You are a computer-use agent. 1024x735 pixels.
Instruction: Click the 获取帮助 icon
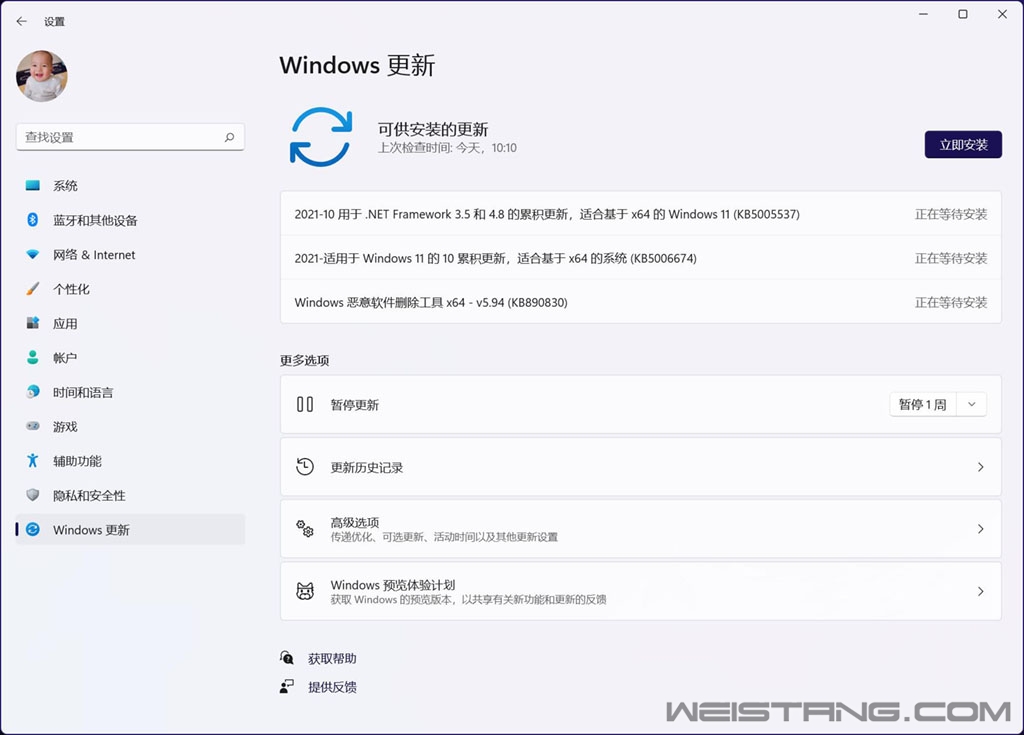click(287, 657)
